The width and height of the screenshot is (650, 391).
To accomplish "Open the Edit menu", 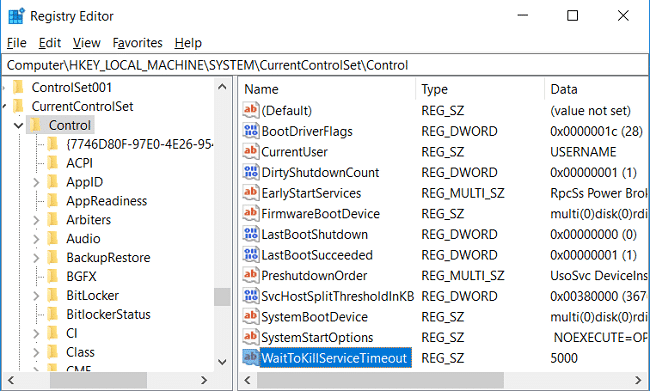I will click(50, 43).
